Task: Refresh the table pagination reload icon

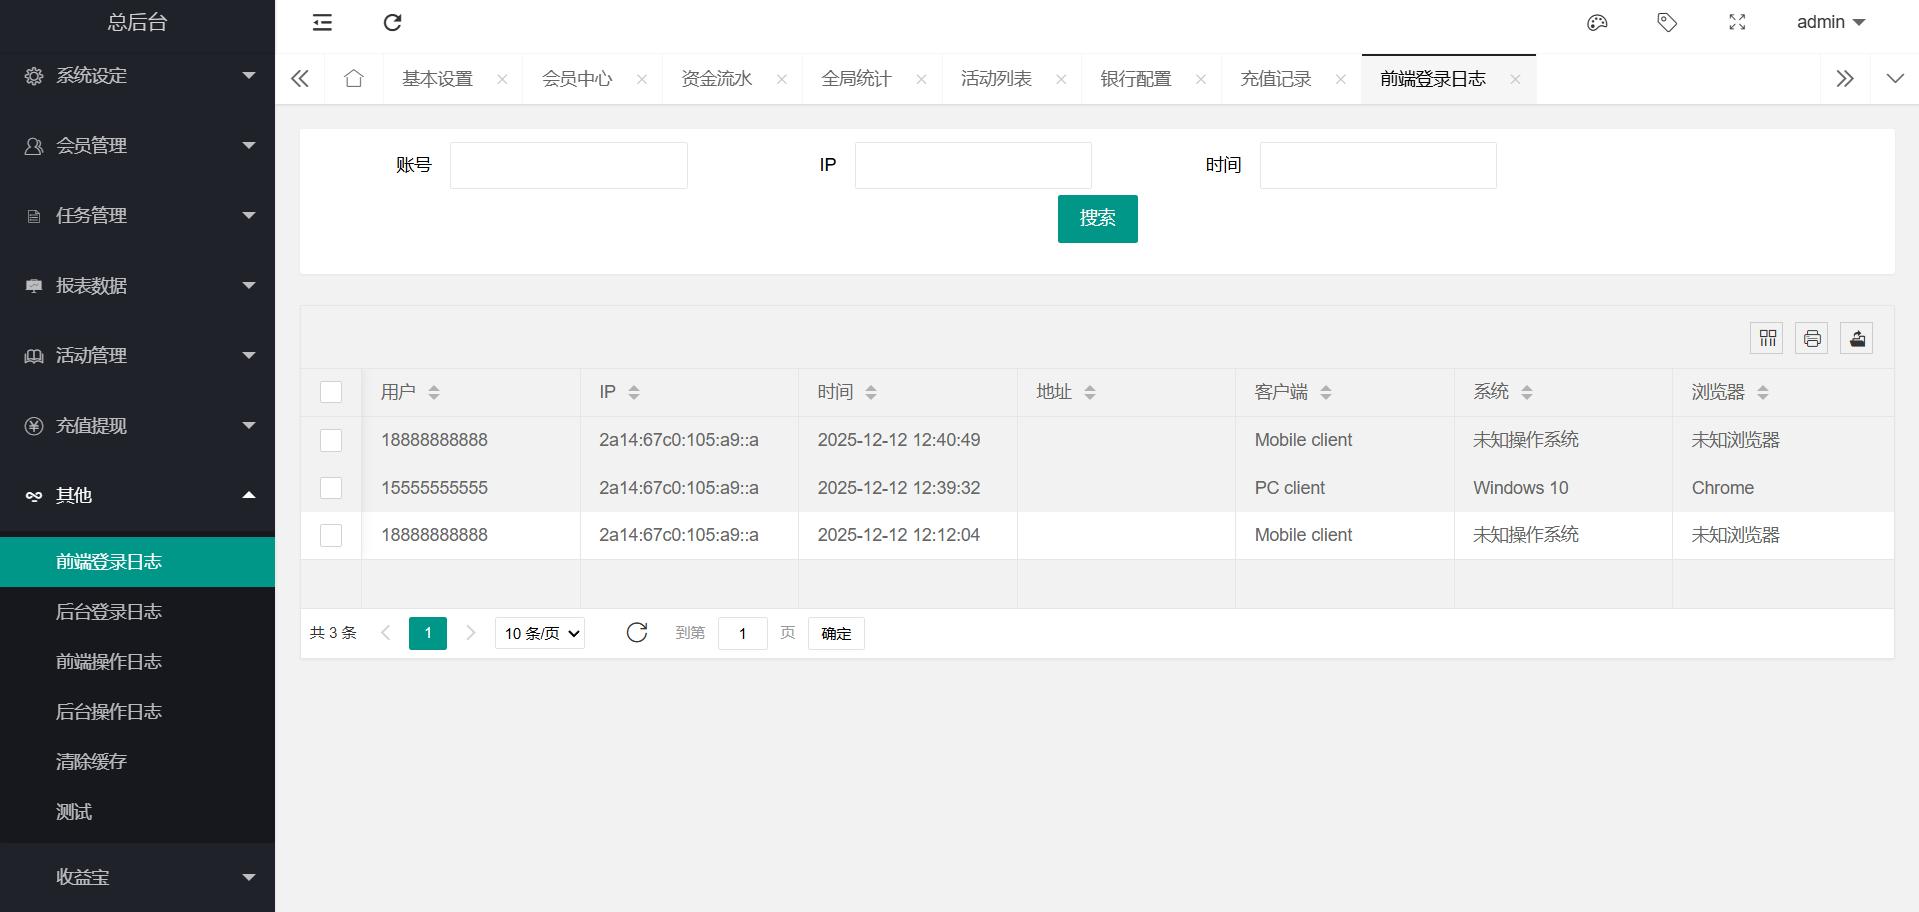Action: [637, 632]
